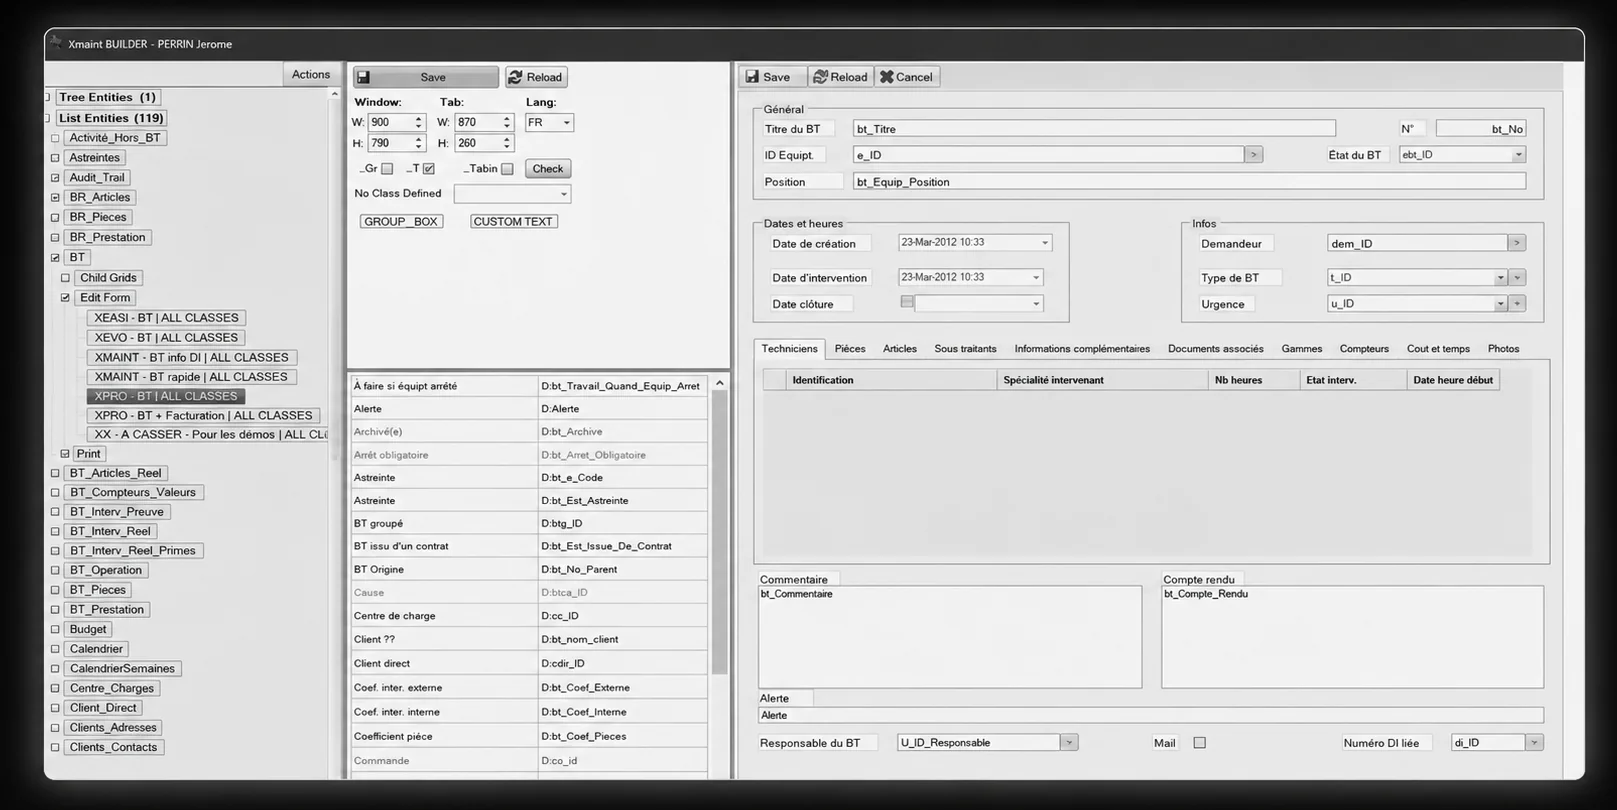Click the GROUP_BOX button
The height and width of the screenshot is (810, 1617).
(401, 222)
